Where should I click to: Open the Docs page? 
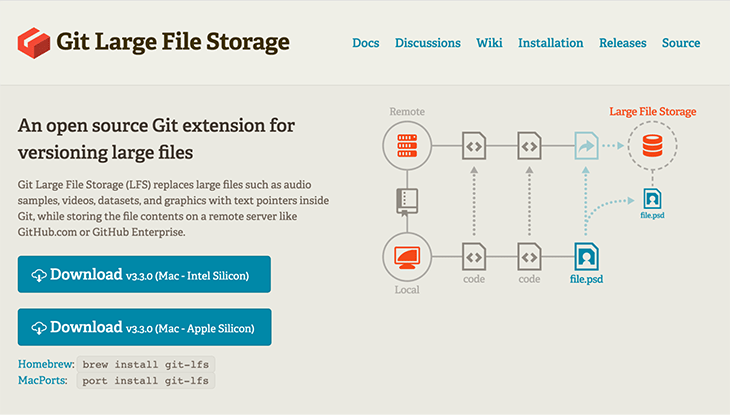click(365, 43)
